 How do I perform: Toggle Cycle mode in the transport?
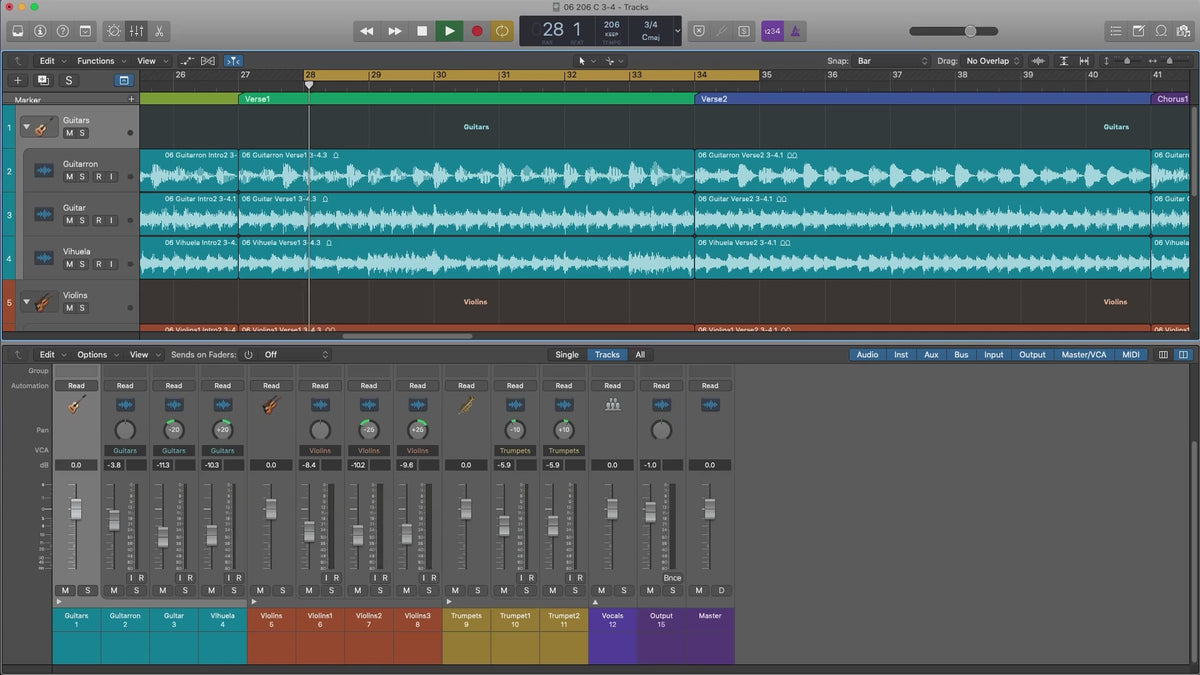(502, 31)
